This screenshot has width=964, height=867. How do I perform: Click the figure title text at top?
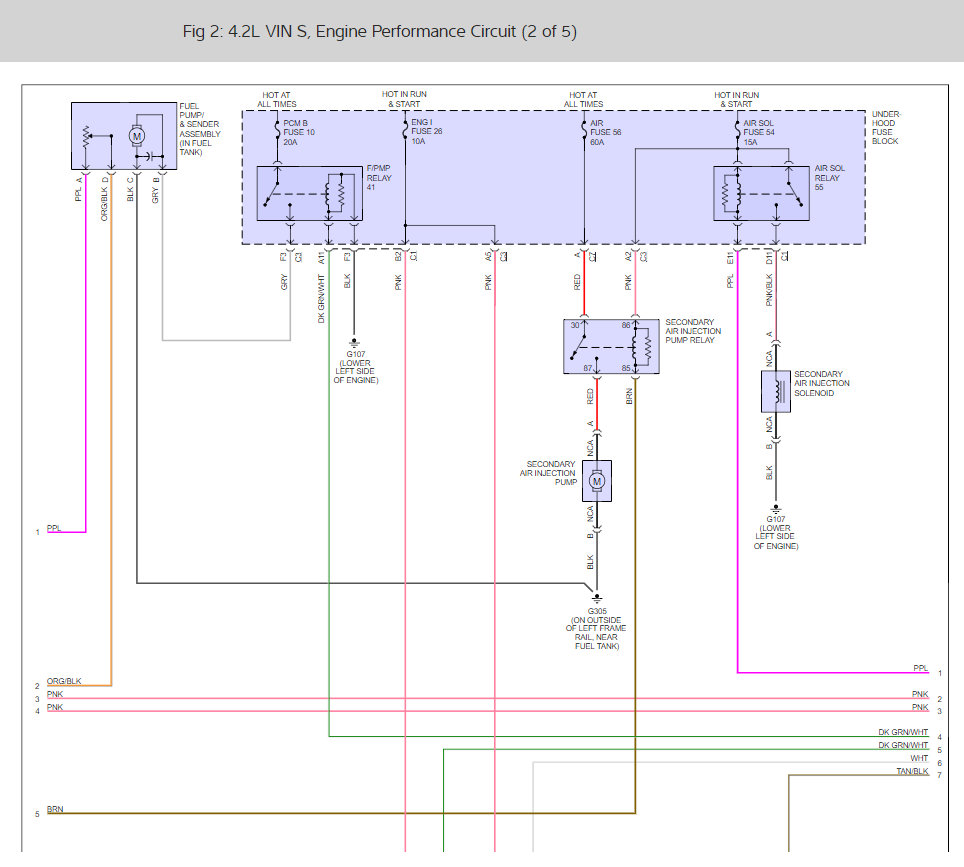(380, 32)
